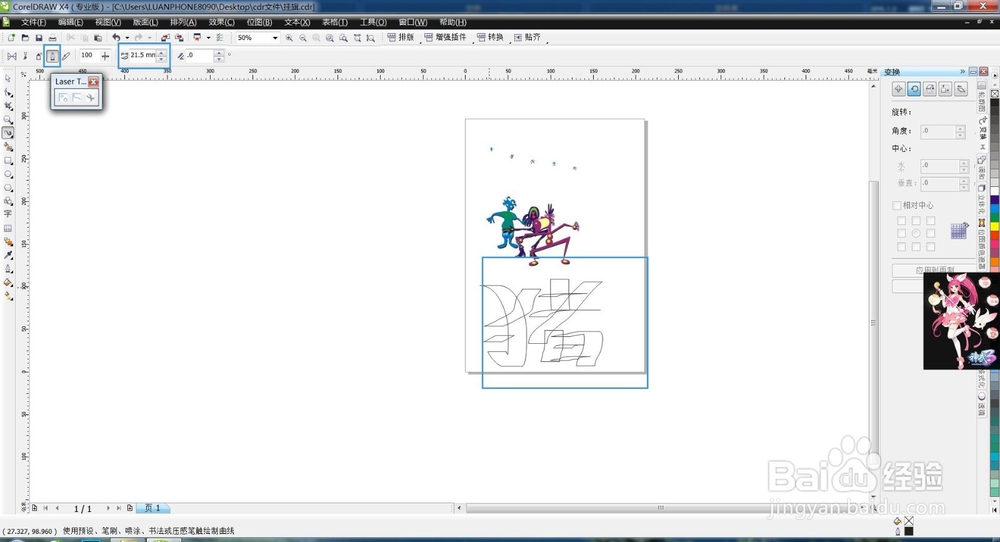Select the Pick tool in toolbox

(8, 78)
